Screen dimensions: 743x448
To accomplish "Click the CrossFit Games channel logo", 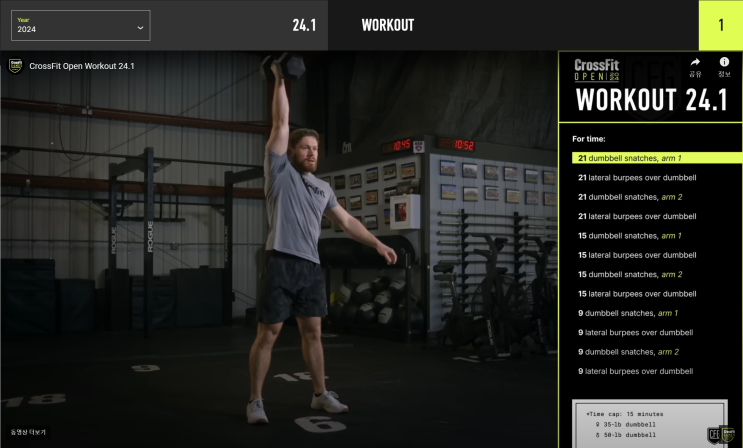I will pos(16,66).
